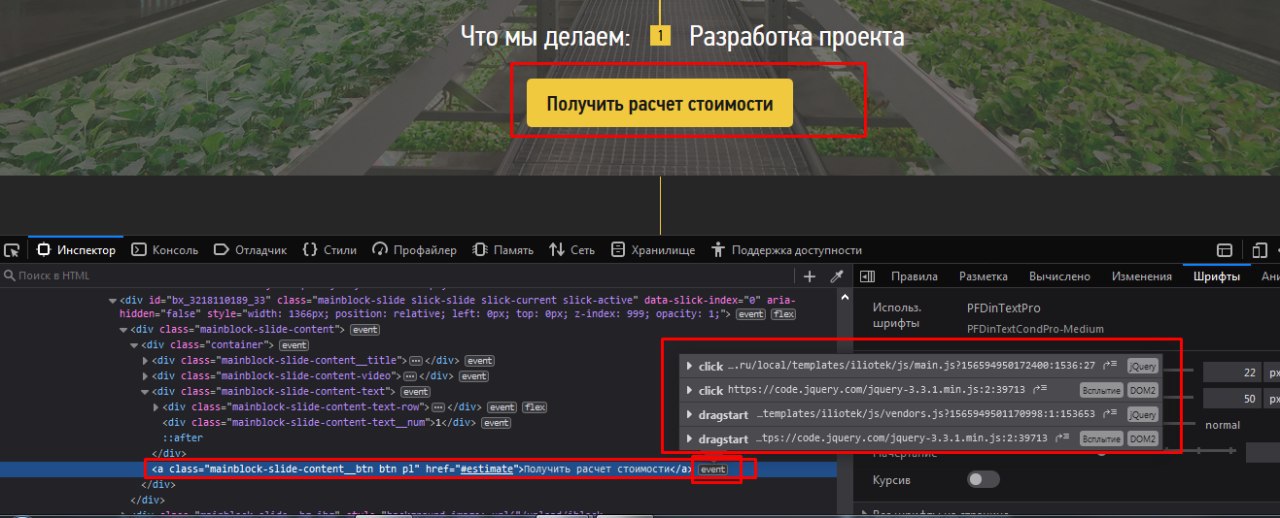Click event badge on content__title div

[480, 361]
